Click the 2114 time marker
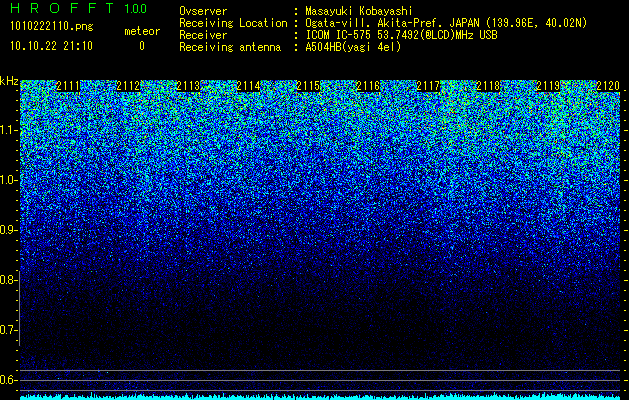 coord(248,86)
